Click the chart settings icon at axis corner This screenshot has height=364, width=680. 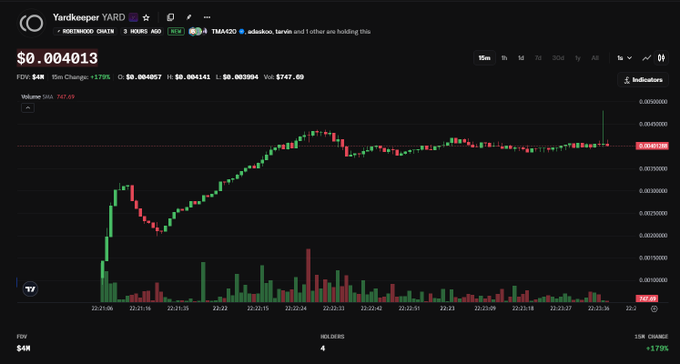654,309
